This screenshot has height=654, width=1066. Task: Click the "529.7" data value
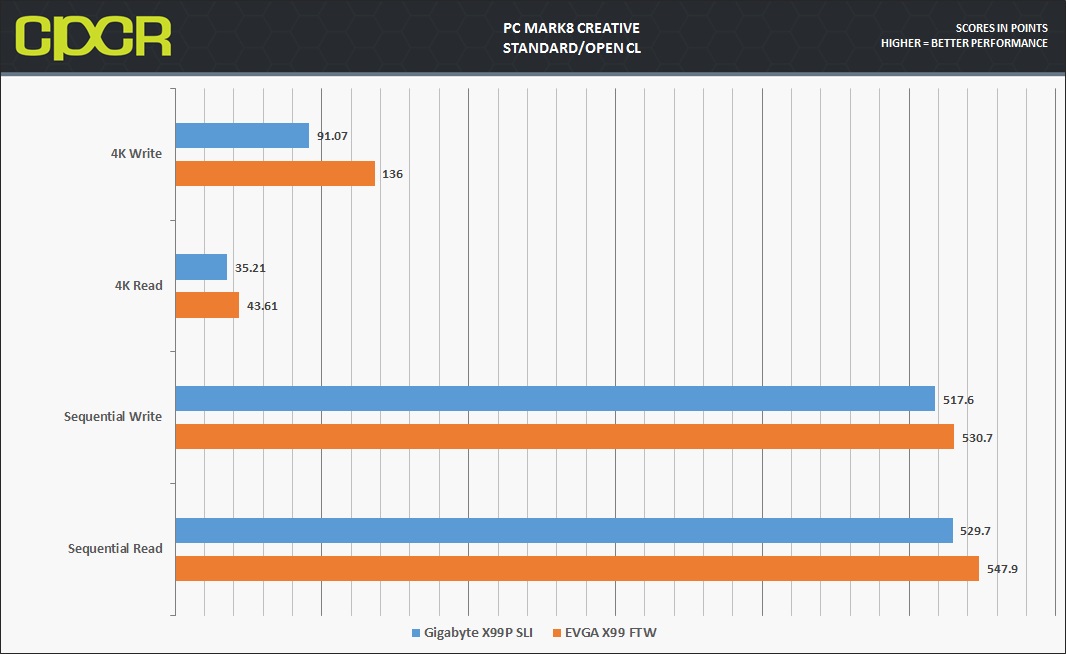pos(976,531)
